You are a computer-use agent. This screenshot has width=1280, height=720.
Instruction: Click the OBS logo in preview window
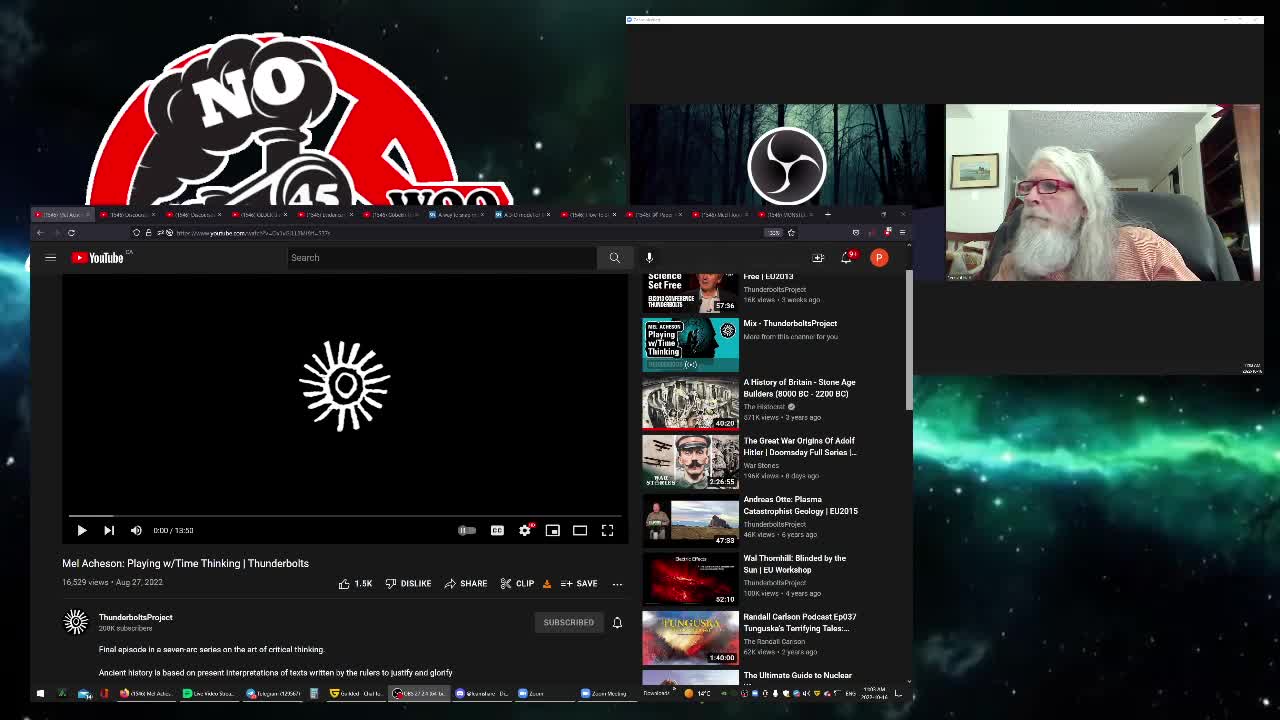(786, 165)
